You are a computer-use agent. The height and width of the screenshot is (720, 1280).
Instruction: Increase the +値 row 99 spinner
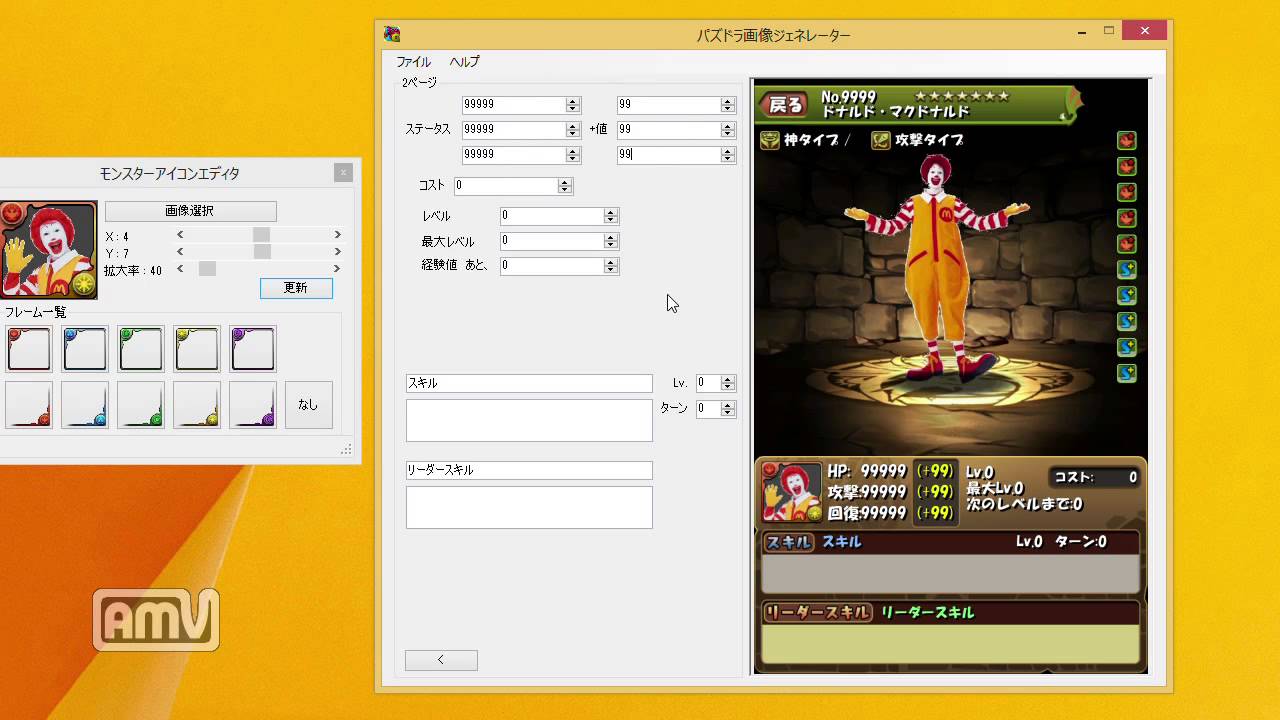coord(727,126)
